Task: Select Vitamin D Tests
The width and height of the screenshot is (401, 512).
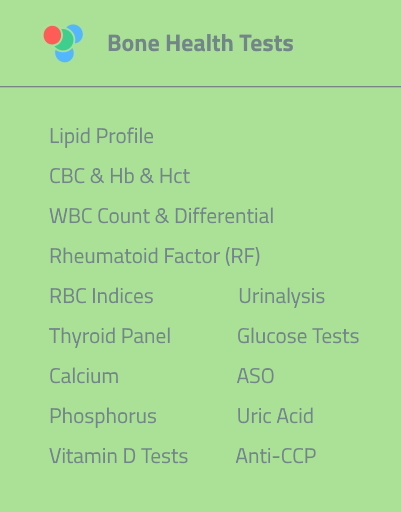Action: click(119, 456)
